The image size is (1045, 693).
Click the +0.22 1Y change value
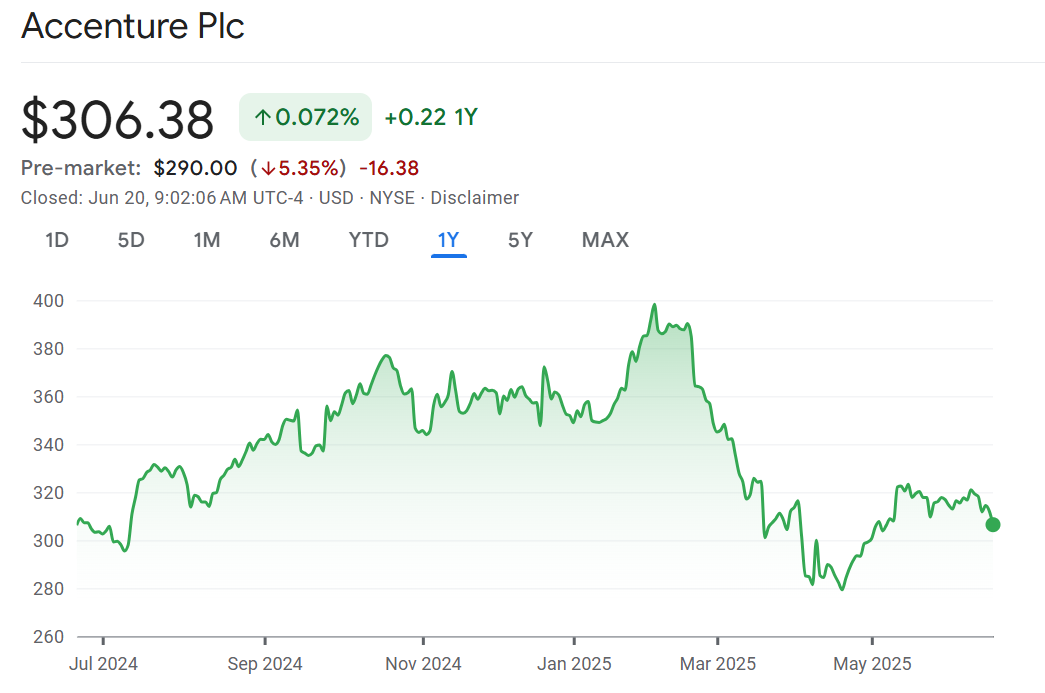point(431,118)
